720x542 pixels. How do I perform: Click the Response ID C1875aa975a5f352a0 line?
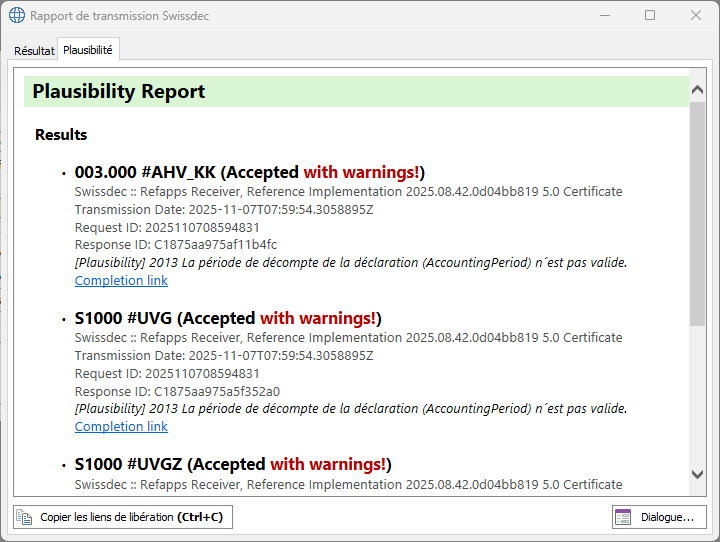tap(177, 391)
